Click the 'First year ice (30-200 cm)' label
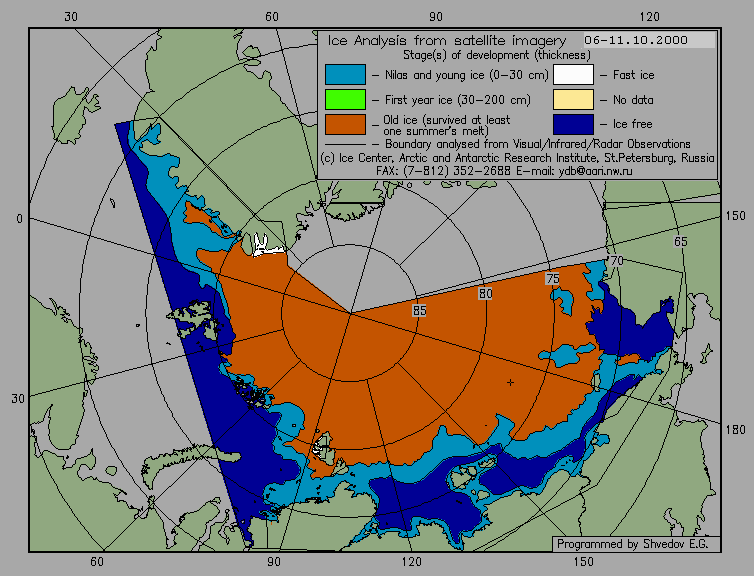Viewport: 754px width, 576px height. [x=458, y=100]
